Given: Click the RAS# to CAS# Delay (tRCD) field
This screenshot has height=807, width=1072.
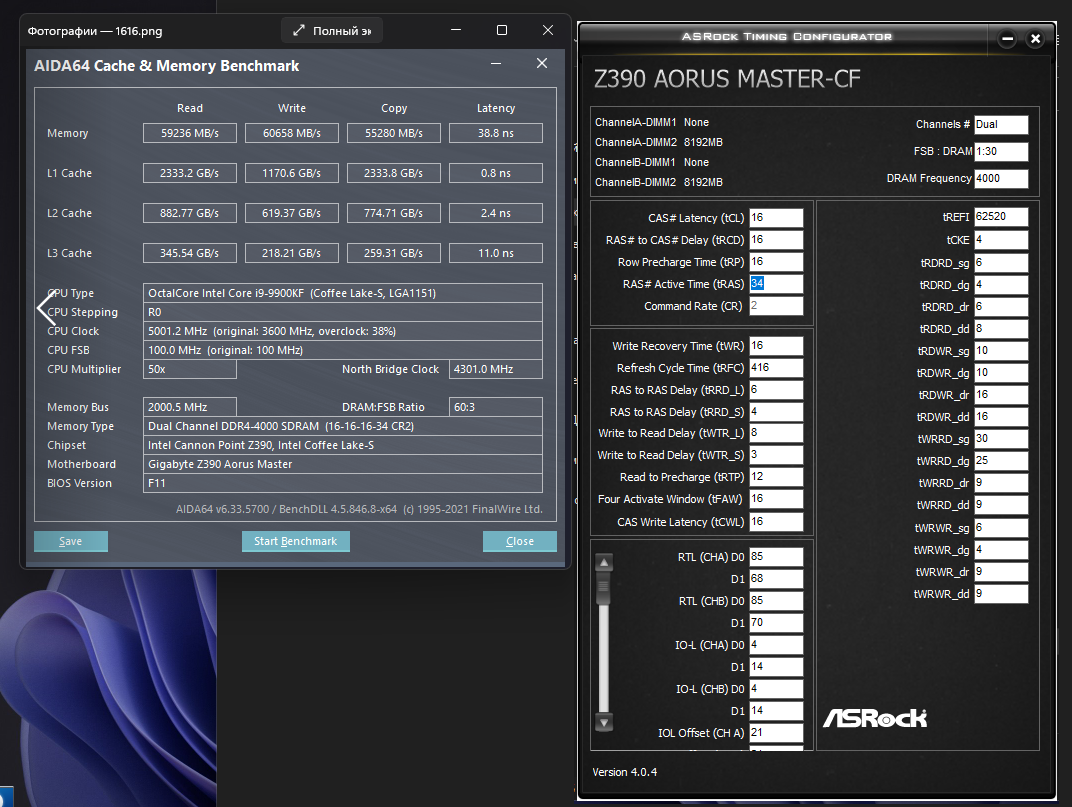Looking at the screenshot, I should 776,239.
